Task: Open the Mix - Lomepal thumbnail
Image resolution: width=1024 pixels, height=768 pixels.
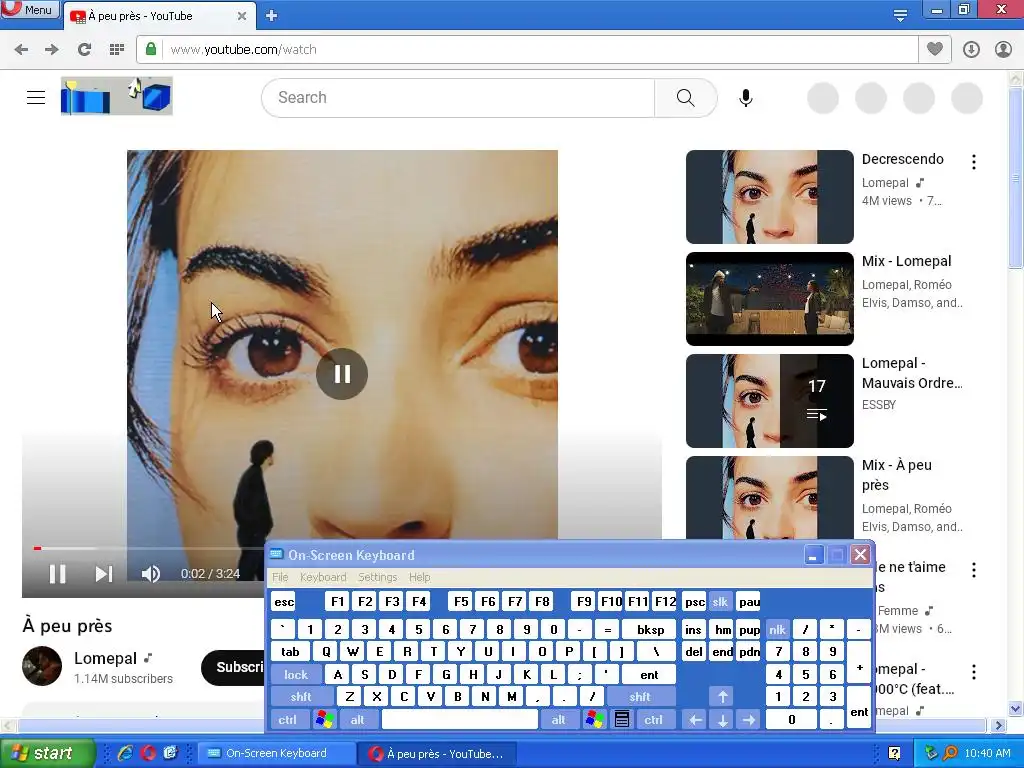Action: [x=770, y=299]
